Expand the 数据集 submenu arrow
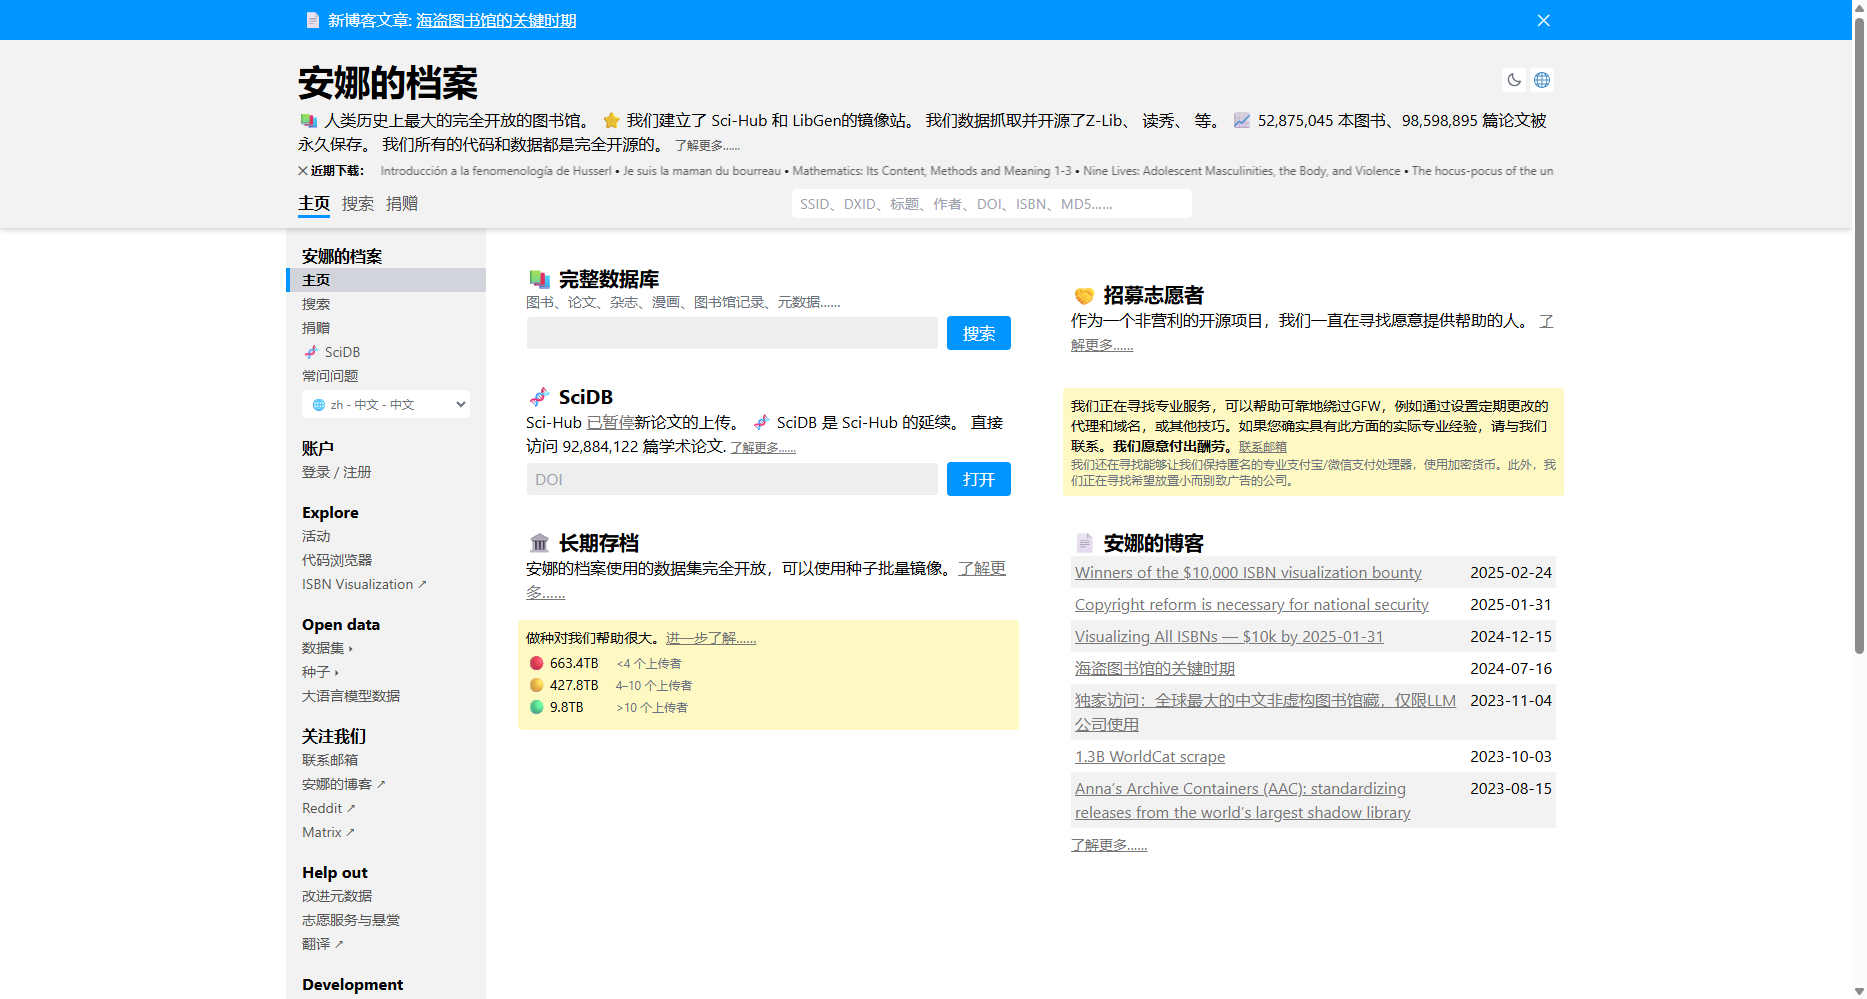This screenshot has width=1867, height=999. tap(351, 649)
